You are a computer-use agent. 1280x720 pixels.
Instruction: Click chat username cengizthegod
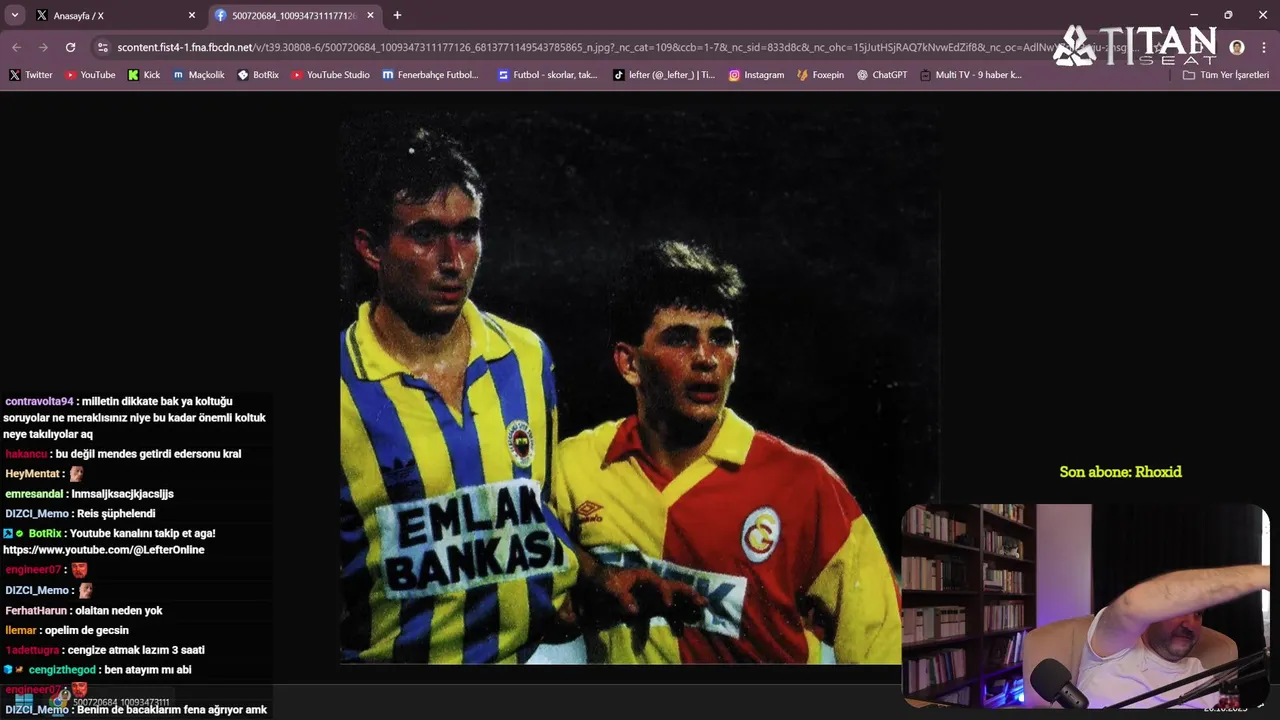tap(62, 670)
